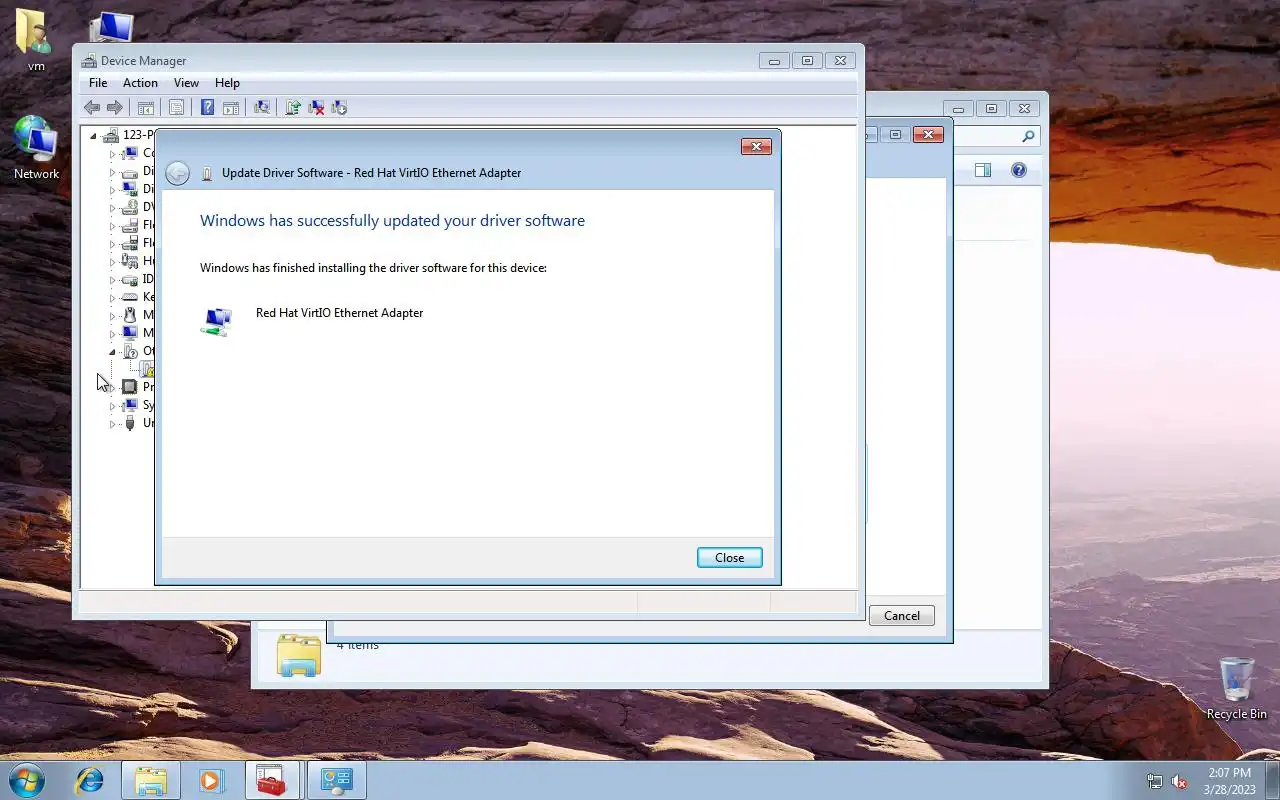1280x800 pixels.
Task: Select the vm folder on the desktop
Action: [36, 40]
